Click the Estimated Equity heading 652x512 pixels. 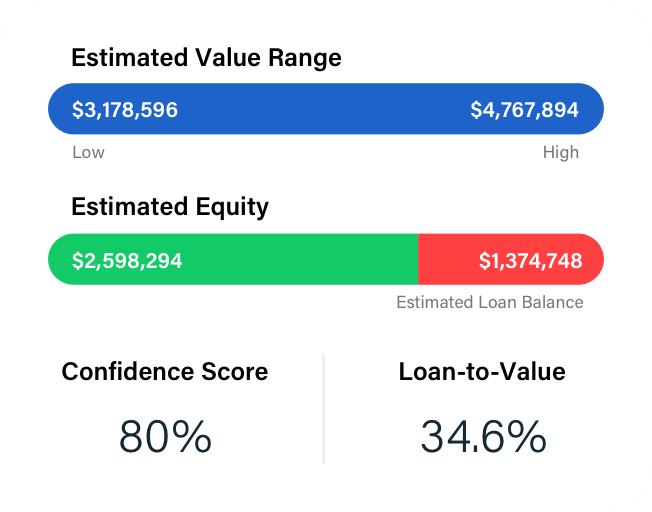[170, 207]
